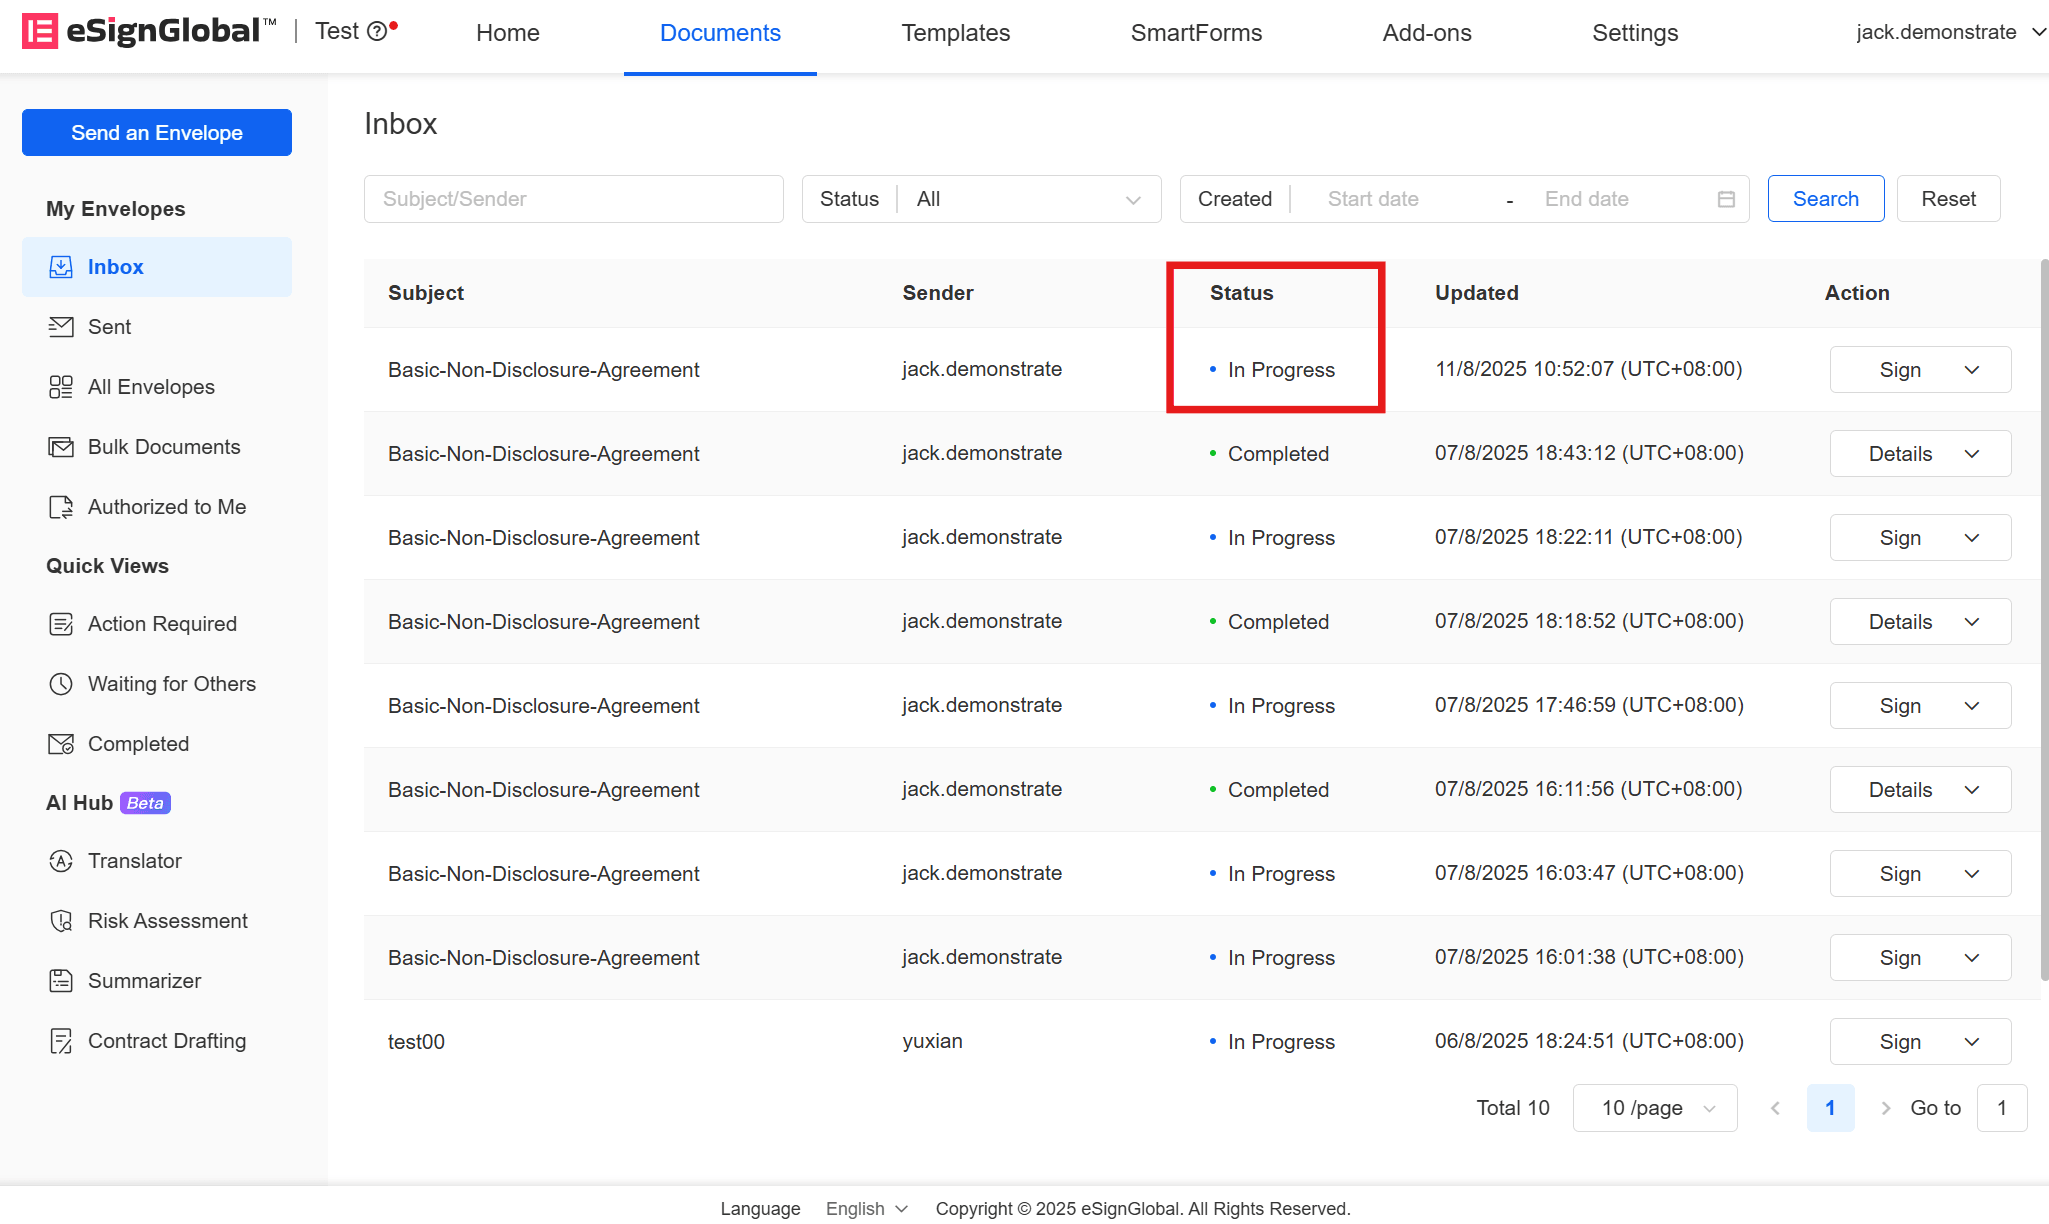This screenshot has height=1224, width=2049.
Task: Focus the Subject/Sender search field
Action: click(573, 199)
